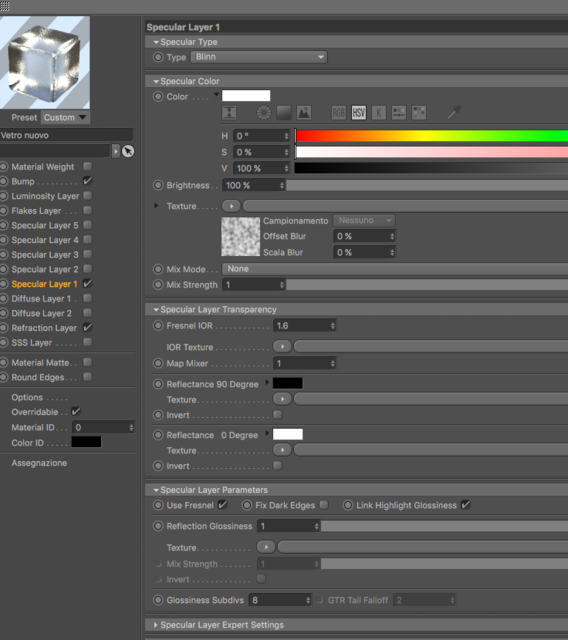Open the color mixer sliders icon
568x640 pixels.
coord(399,113)
